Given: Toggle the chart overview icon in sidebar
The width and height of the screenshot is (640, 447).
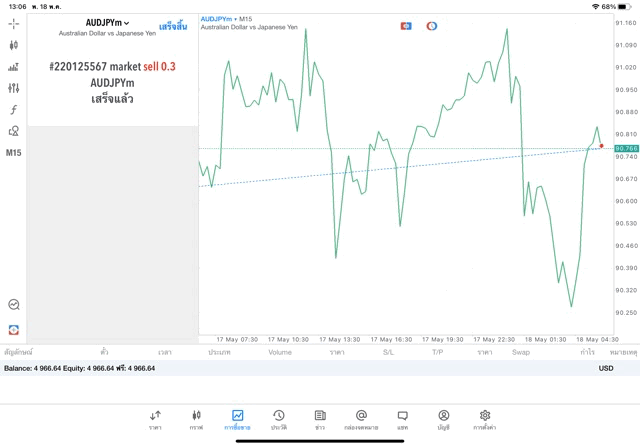Looking at the screenshot, I should 13,305.
